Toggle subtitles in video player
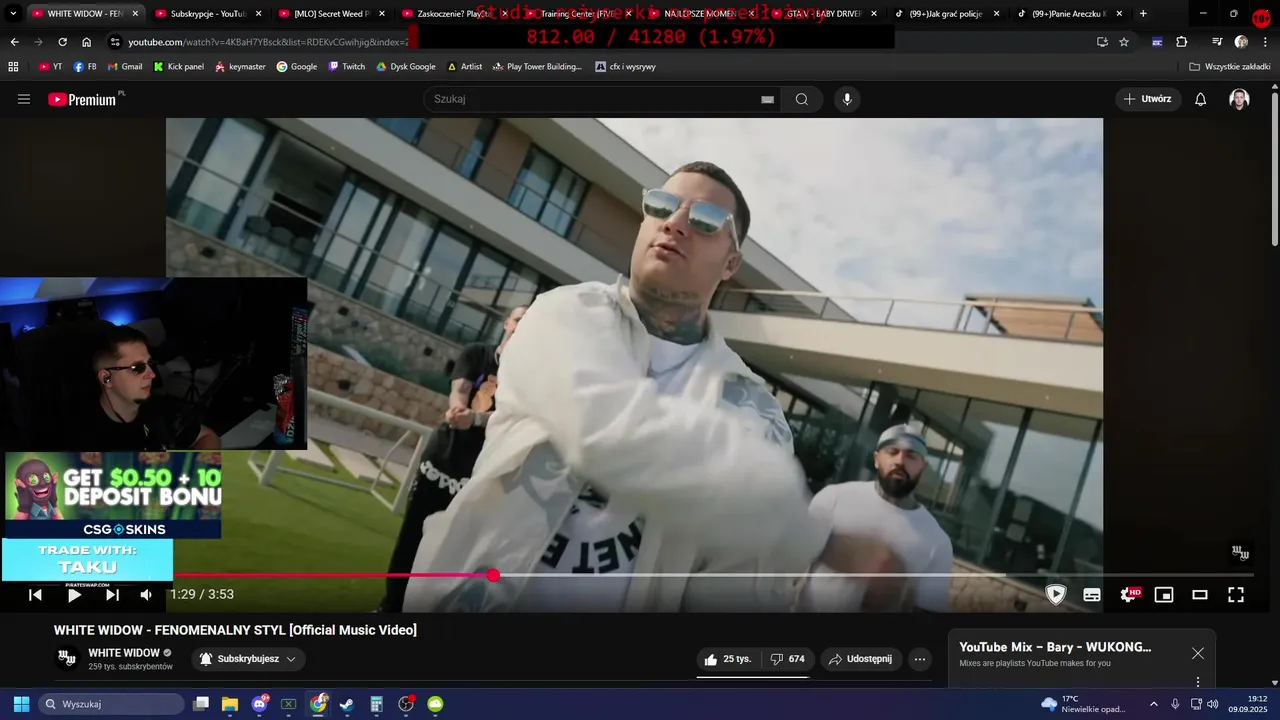Viewport: 1280px width, 720px height. (1092, 595)
